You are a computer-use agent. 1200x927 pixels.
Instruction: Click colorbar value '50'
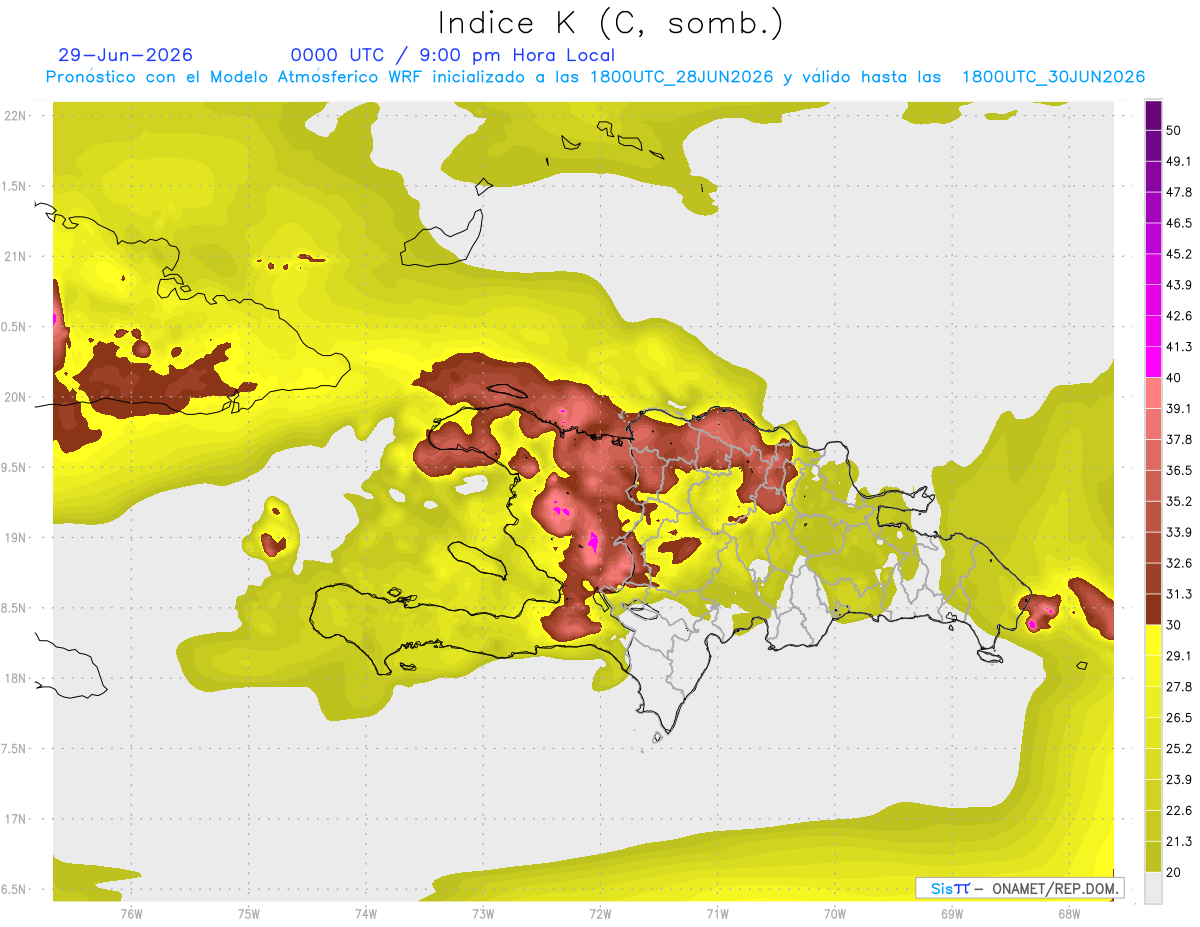1175,131
